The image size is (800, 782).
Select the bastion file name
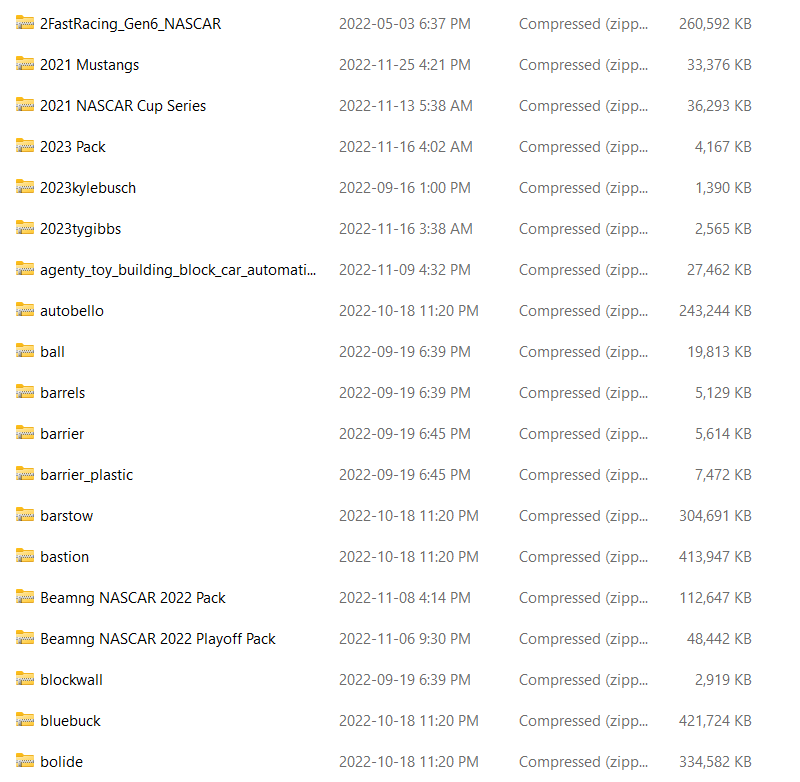(64, 557)
